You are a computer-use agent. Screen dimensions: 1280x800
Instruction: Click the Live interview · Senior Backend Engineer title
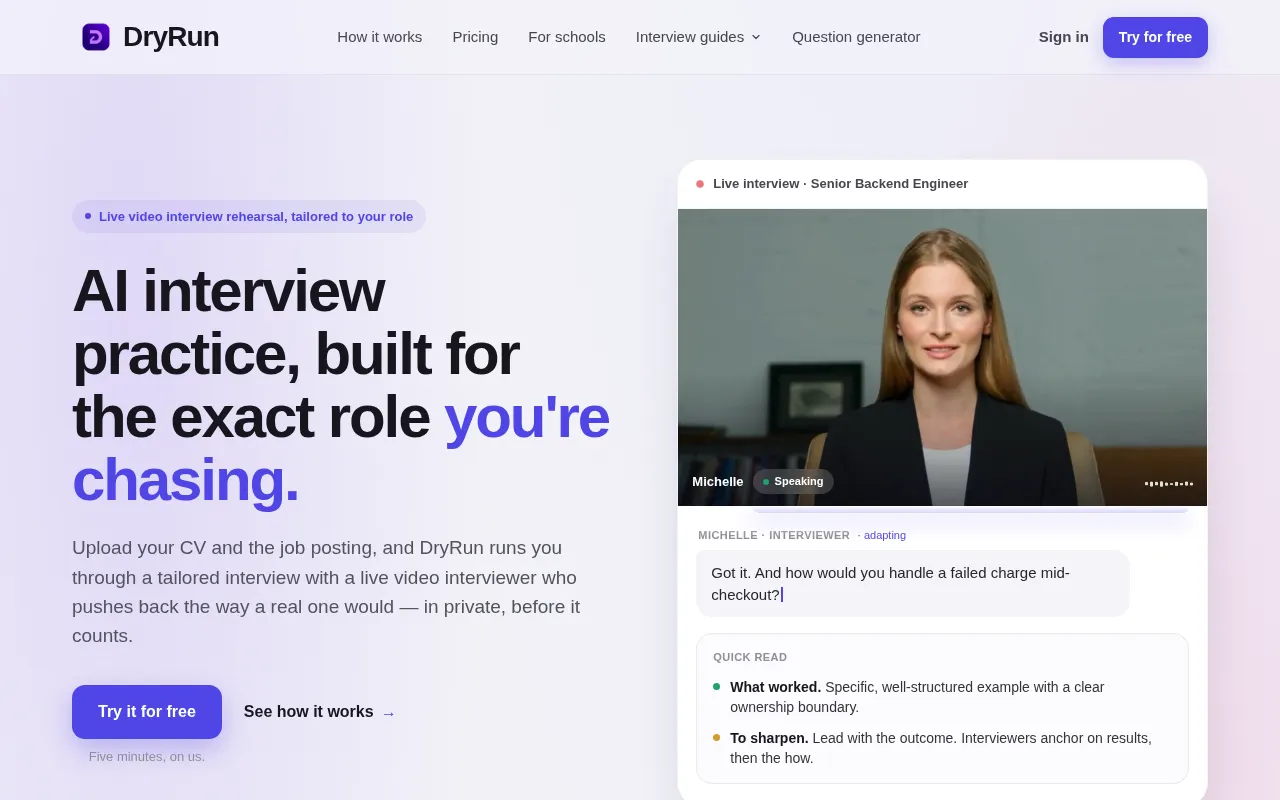(840, 184)
